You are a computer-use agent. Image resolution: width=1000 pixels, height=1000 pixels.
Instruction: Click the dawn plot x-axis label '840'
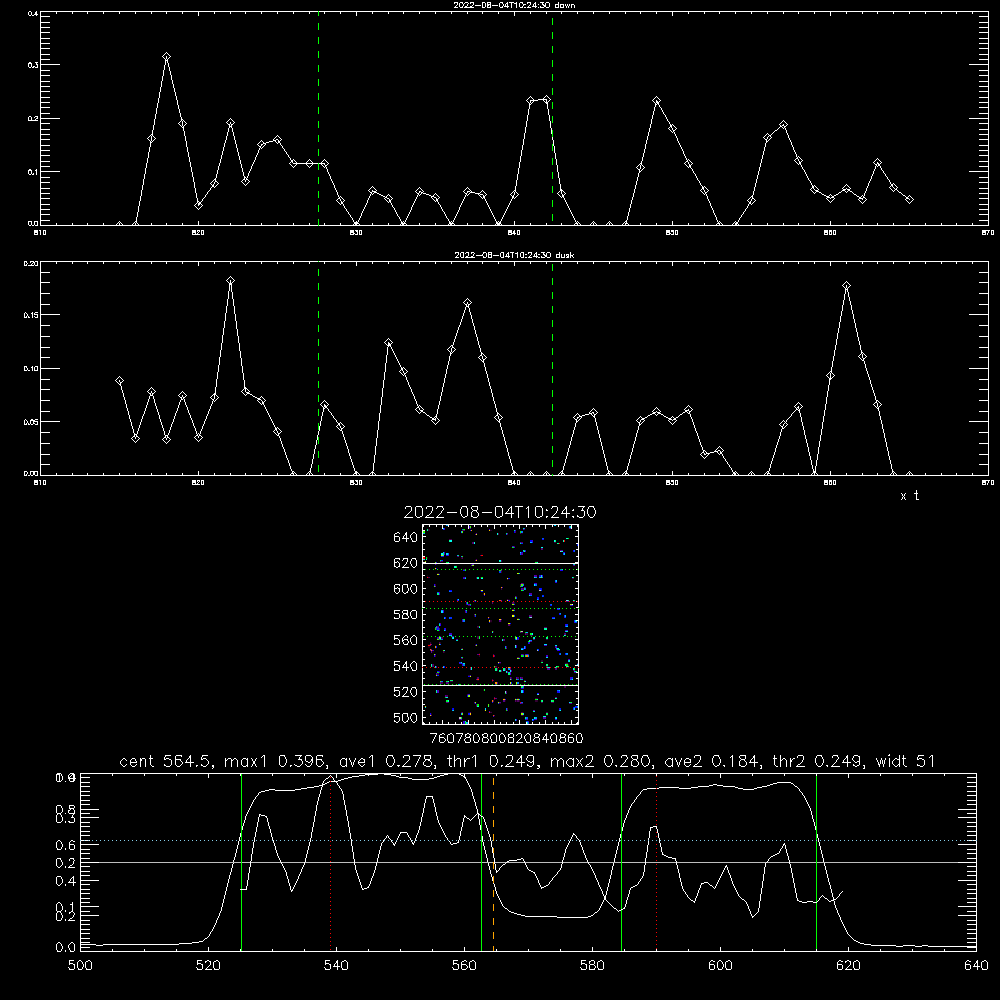pyautogui.click(x=514, y=233)
